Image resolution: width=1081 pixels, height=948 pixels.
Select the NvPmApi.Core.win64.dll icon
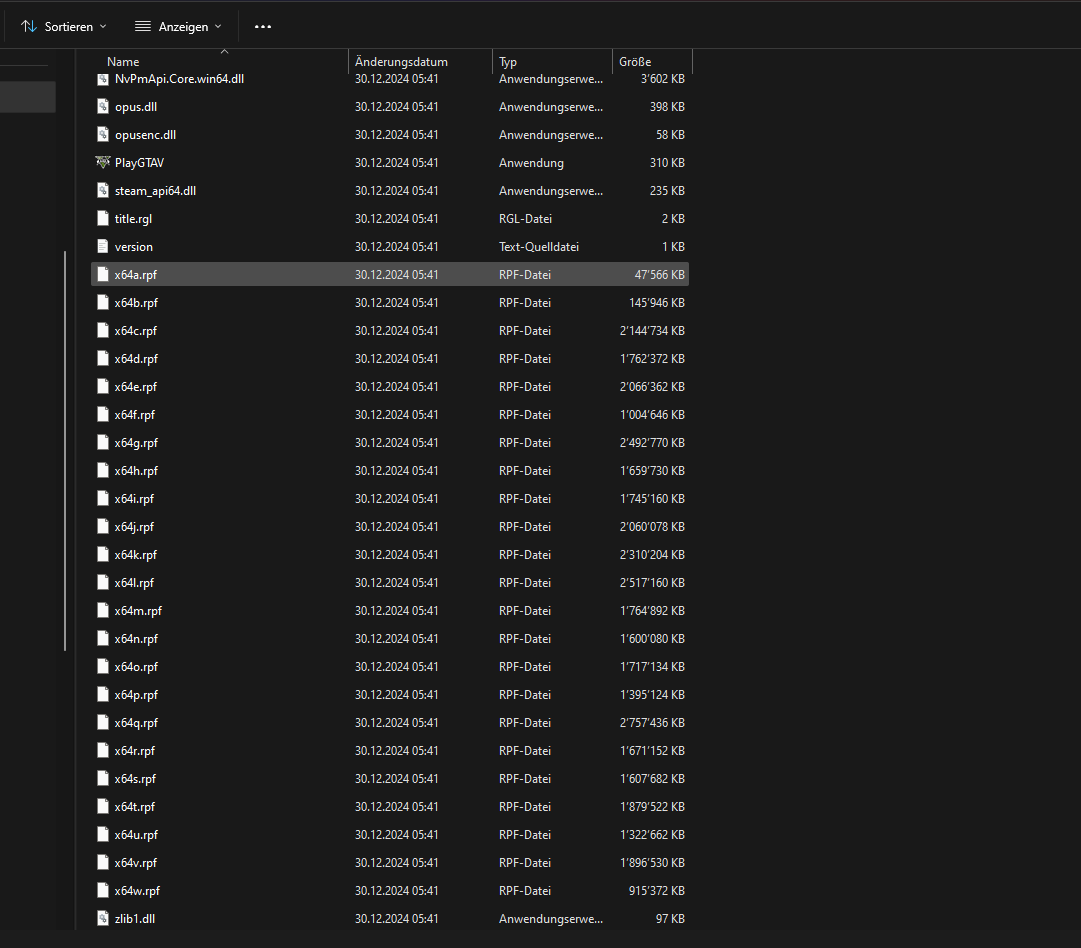102,78
